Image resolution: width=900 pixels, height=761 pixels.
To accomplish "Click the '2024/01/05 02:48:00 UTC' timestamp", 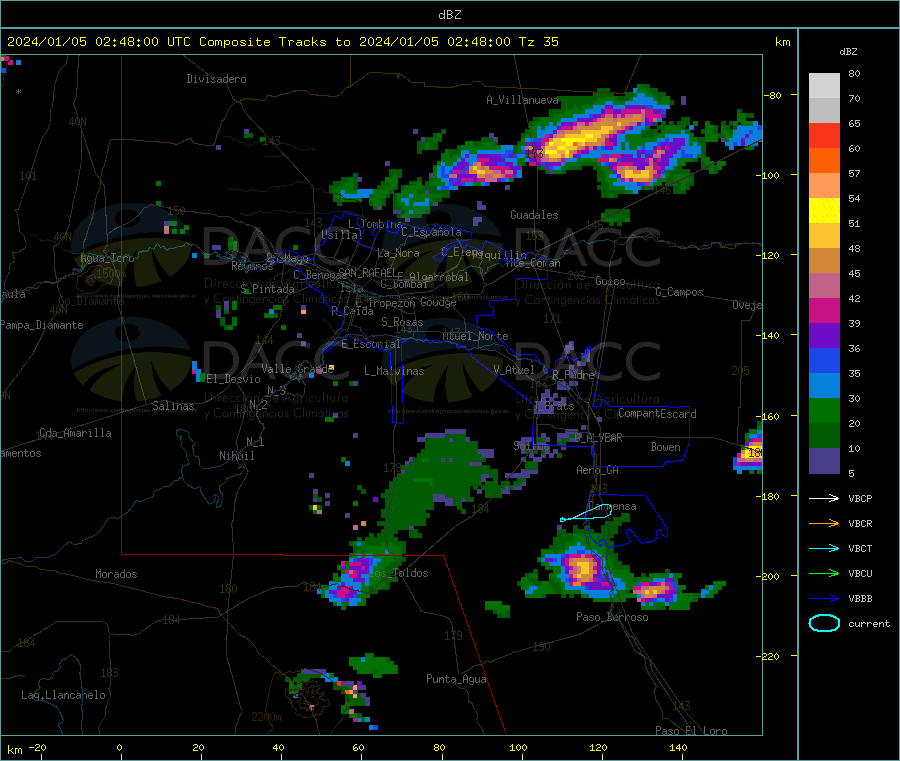I will click(x=98, y=42).
